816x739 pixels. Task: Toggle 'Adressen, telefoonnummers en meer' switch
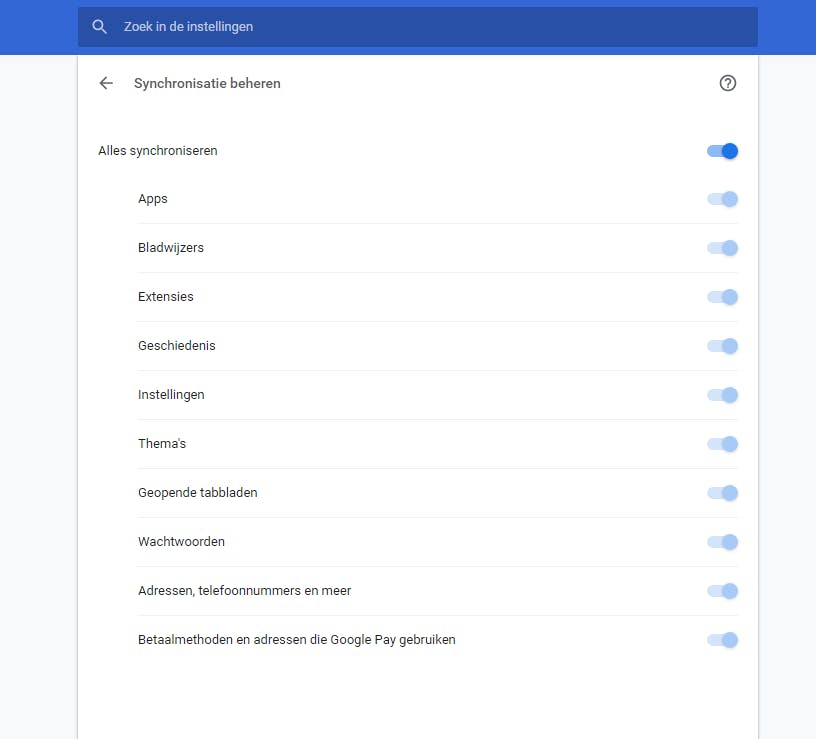pyautogui.click(x=722, y=591)
